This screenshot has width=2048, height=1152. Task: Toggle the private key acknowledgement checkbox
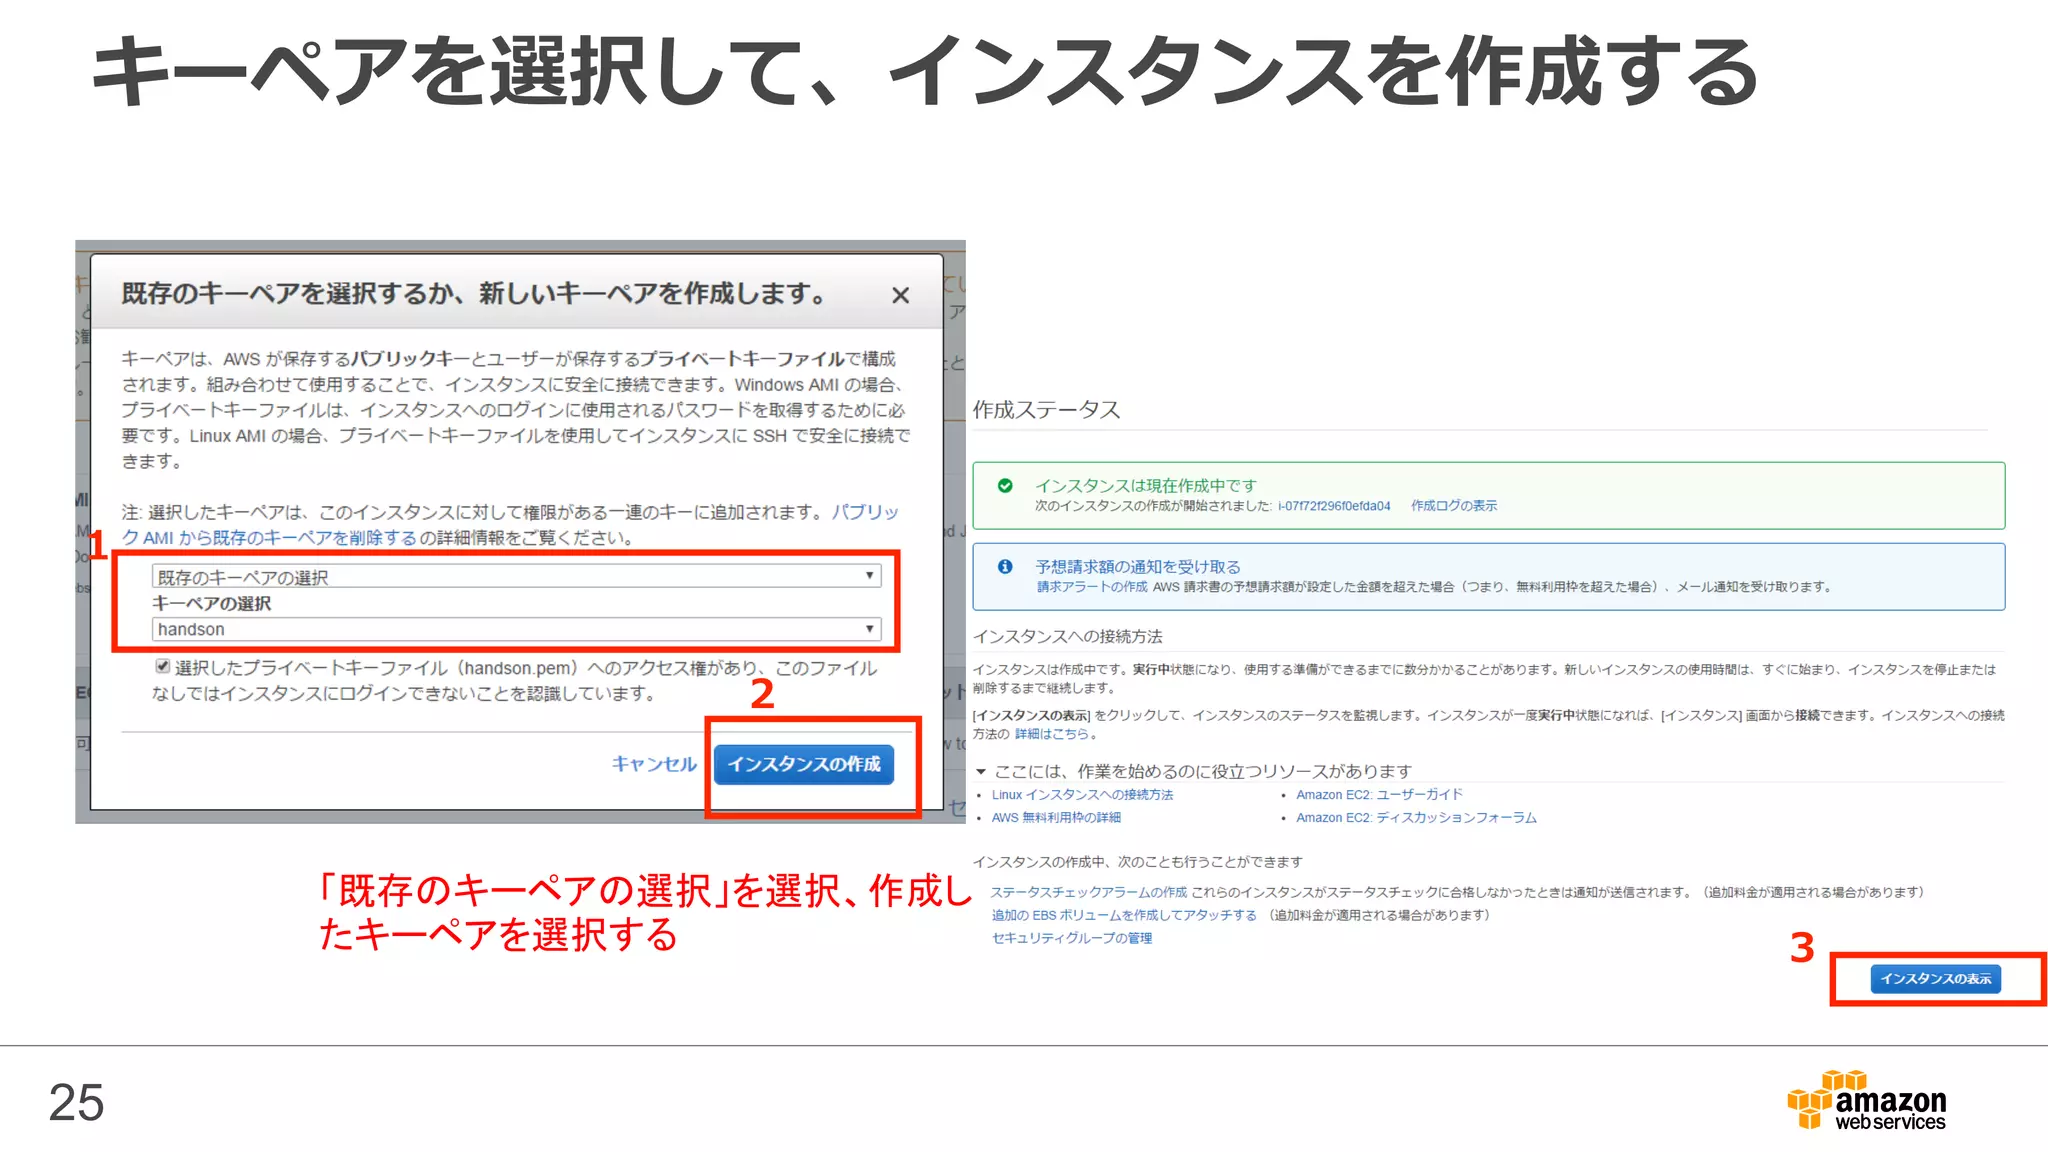pos(162,667)
